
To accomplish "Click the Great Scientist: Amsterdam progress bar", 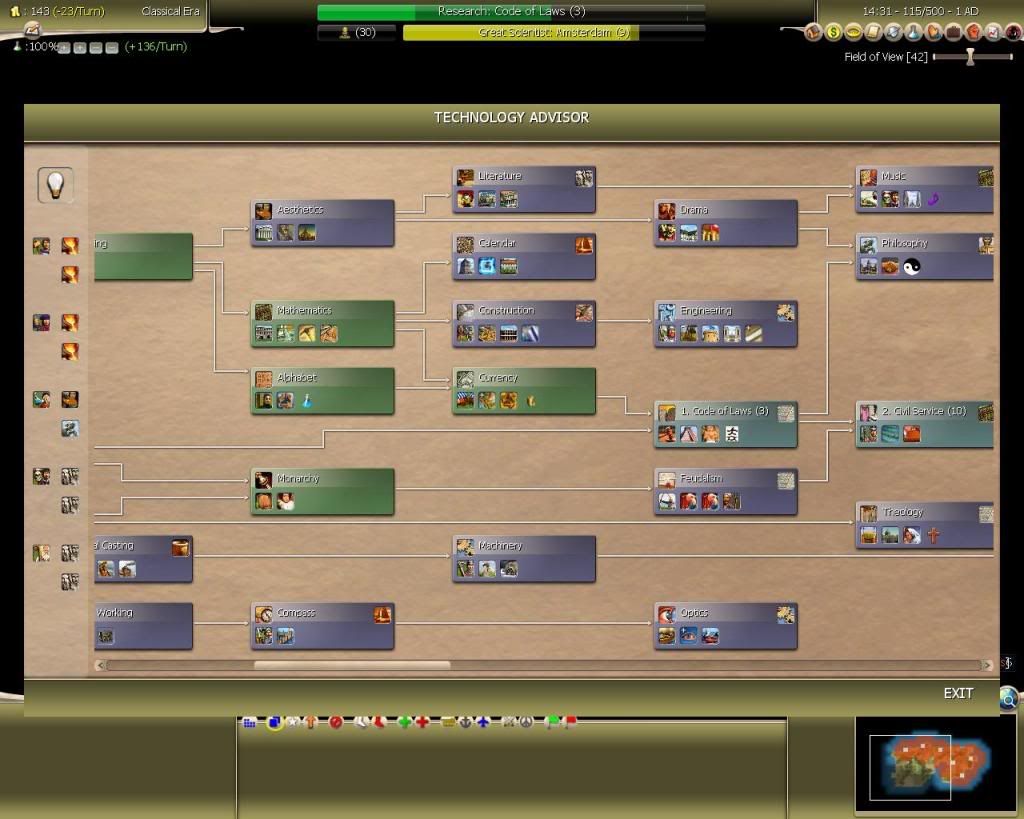I will (554, 33).
